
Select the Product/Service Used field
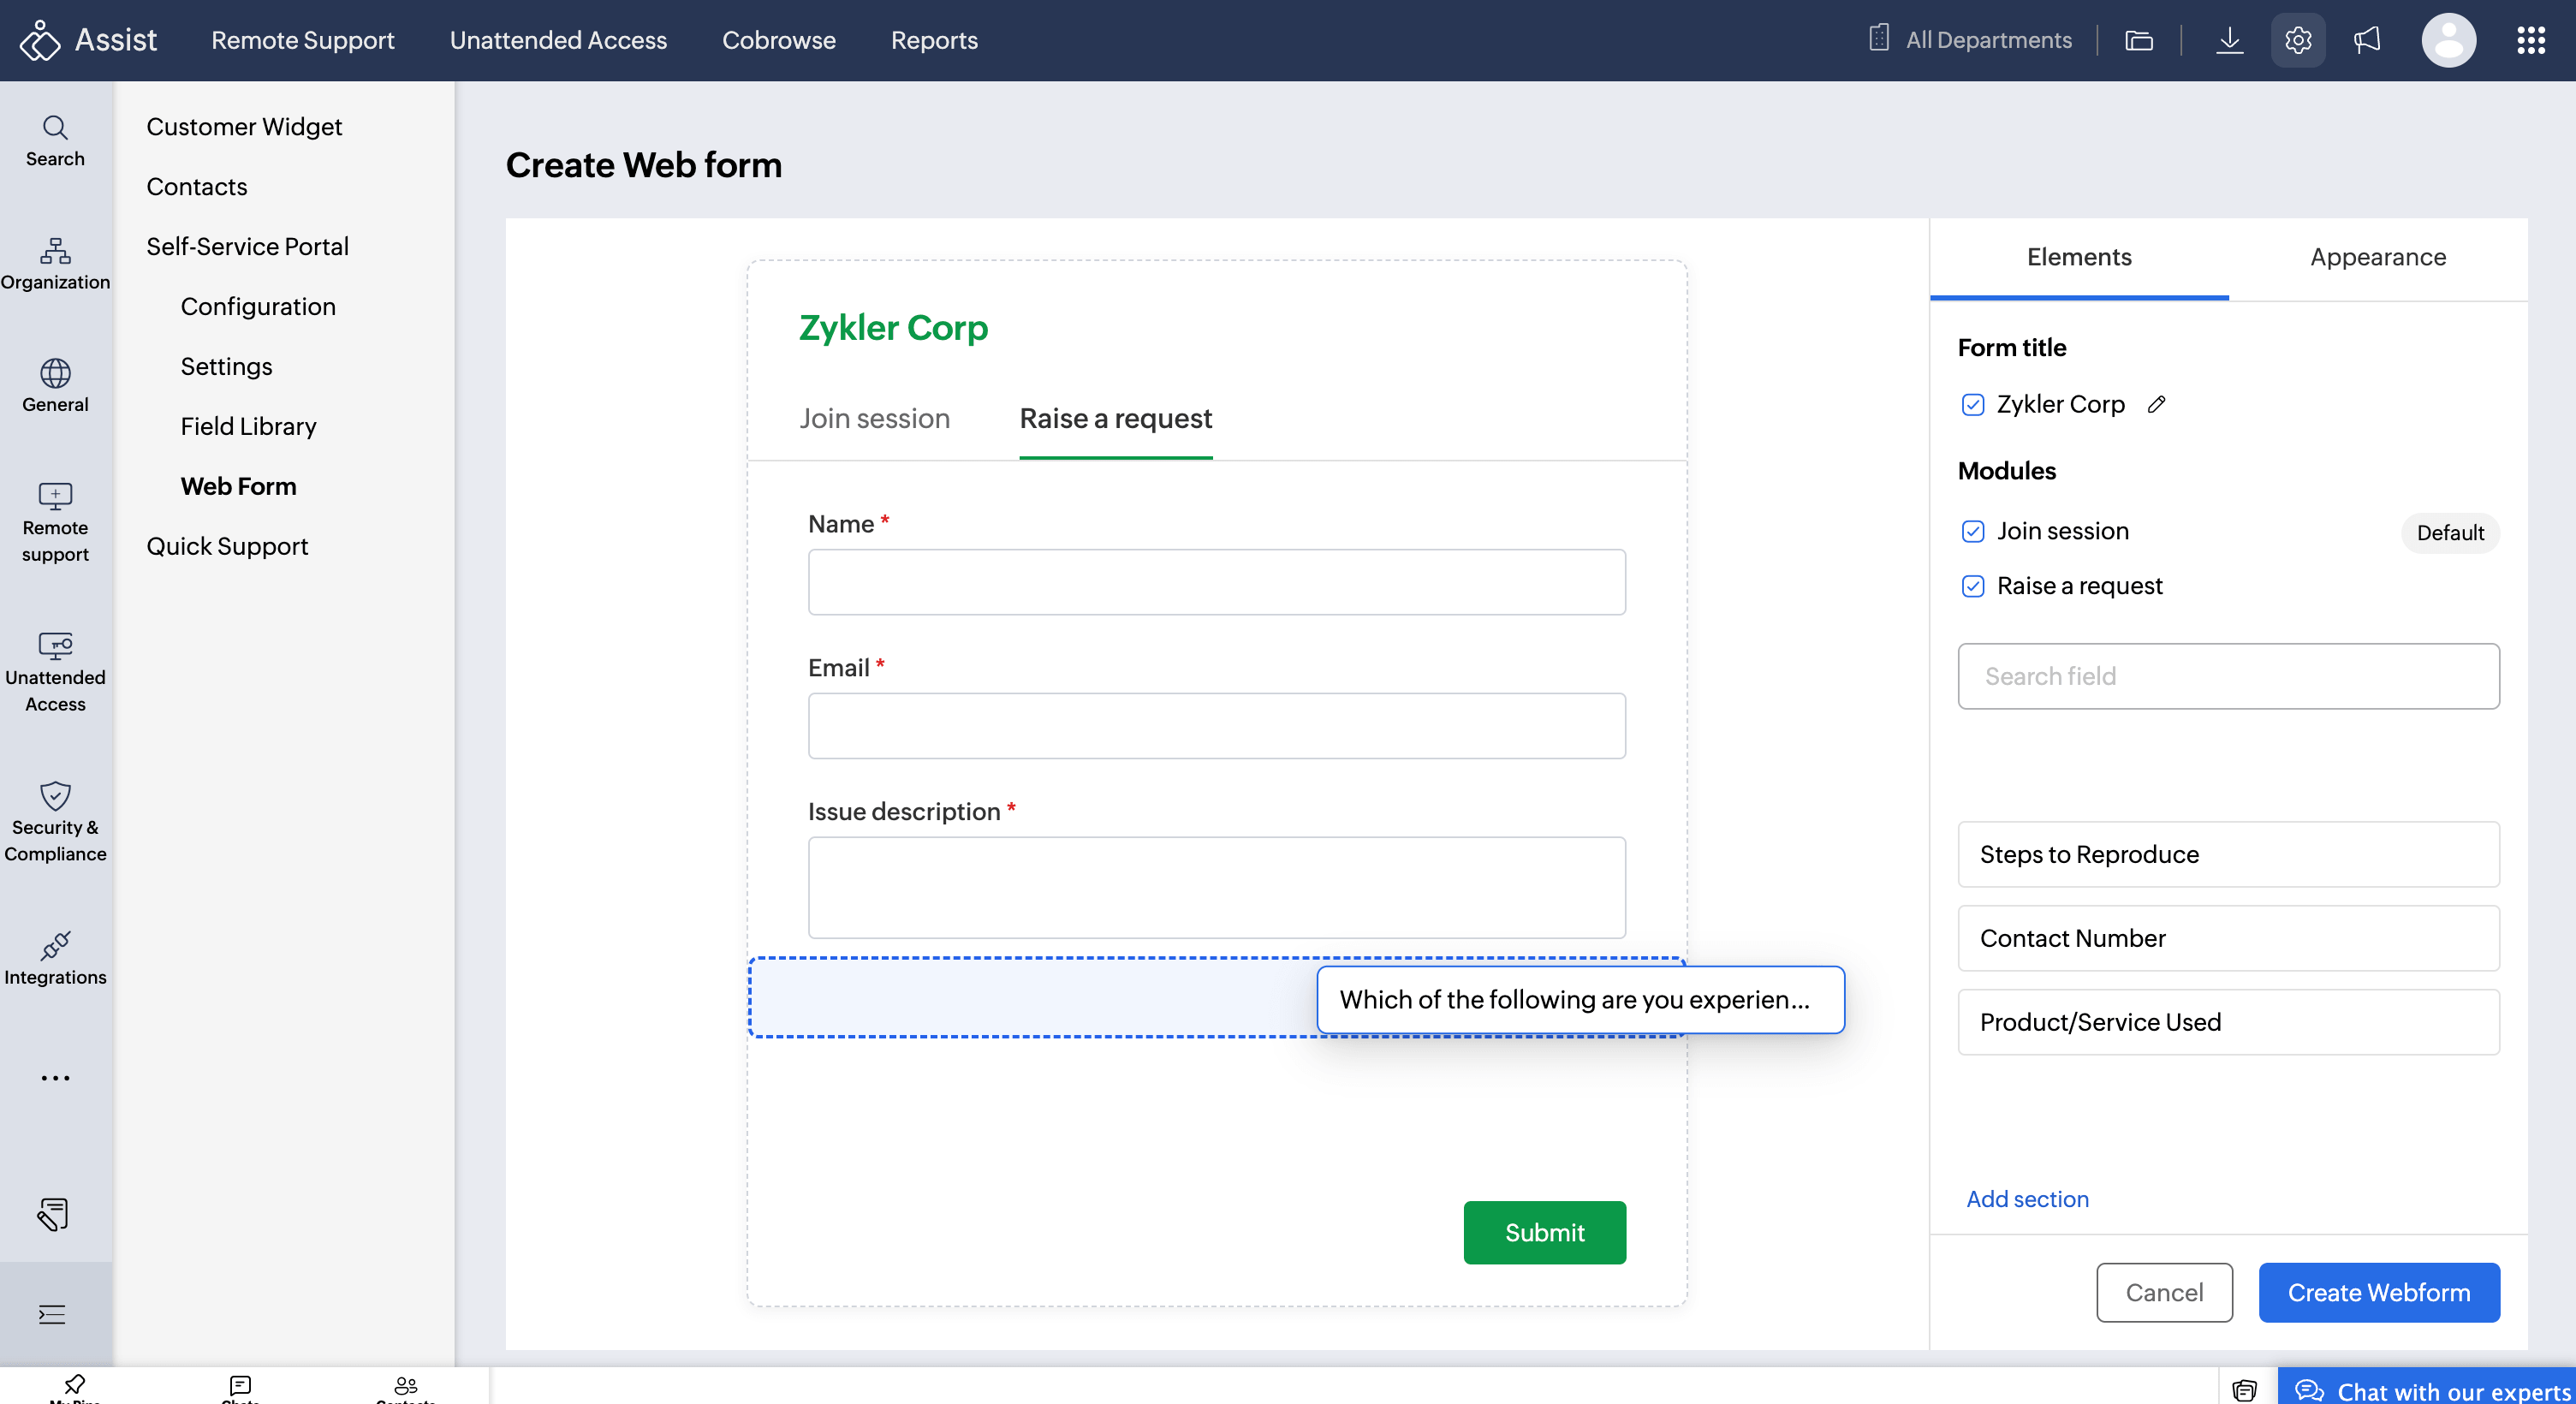pyautogui.click(x=2228, y=1023)
